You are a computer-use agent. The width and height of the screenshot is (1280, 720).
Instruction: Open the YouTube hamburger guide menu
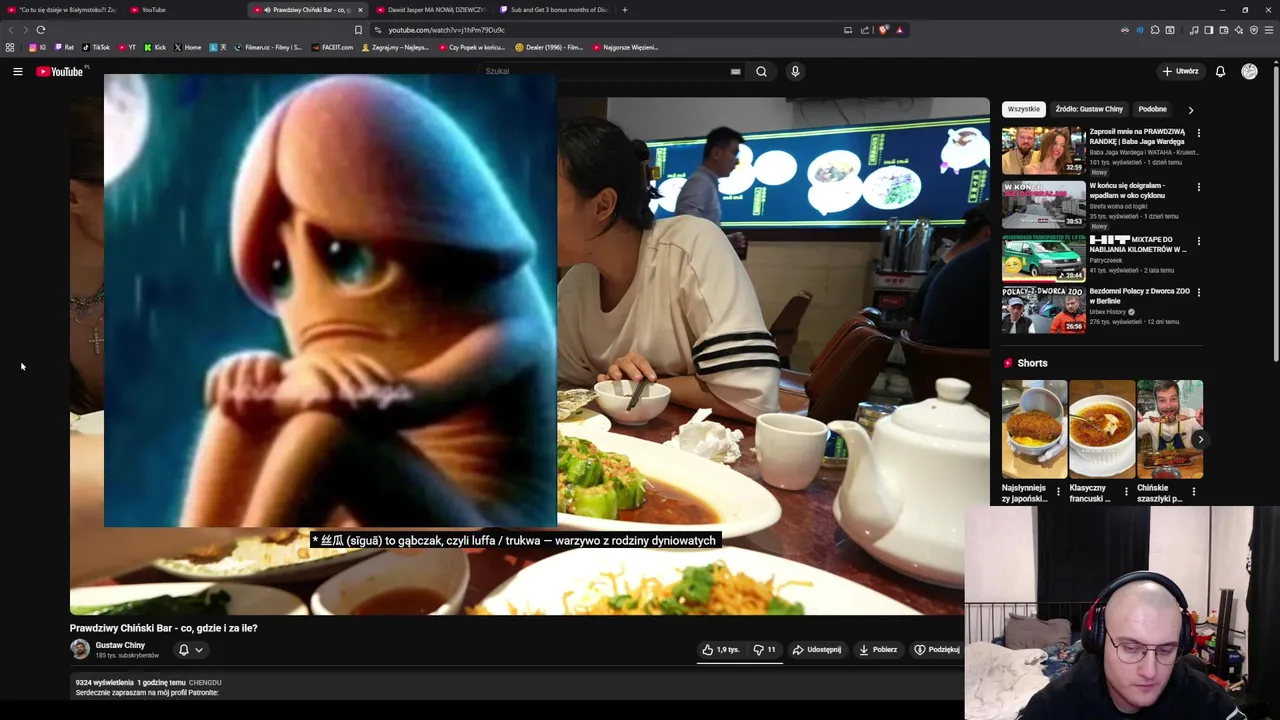point(17,71)
